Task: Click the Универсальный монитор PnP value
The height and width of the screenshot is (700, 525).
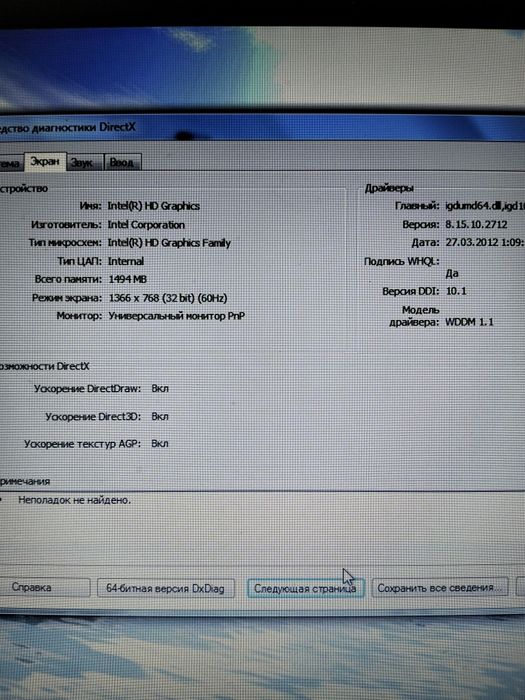Action: tap(177, 316)
